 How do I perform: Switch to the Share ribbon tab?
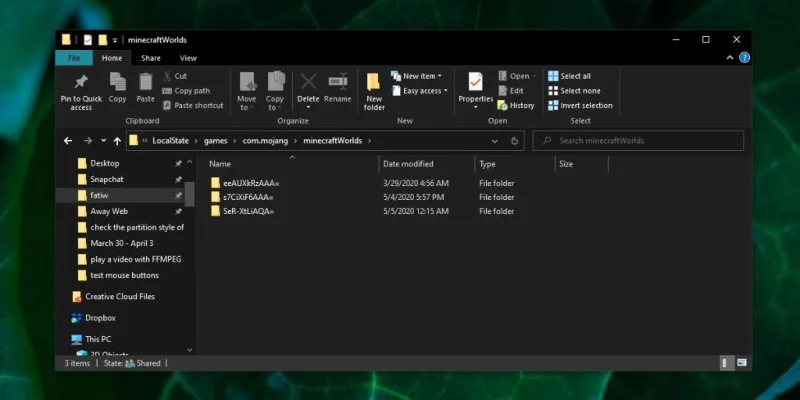coord(151,58)
